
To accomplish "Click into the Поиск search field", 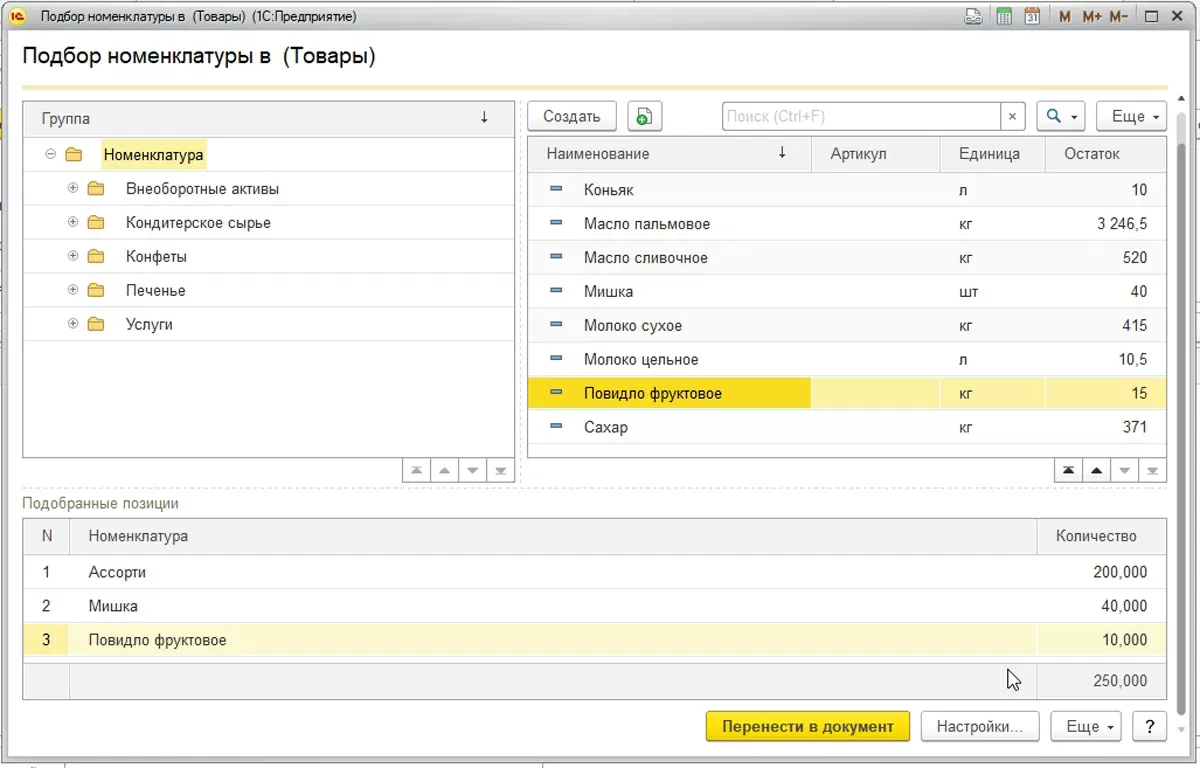I will click(860, 117).
